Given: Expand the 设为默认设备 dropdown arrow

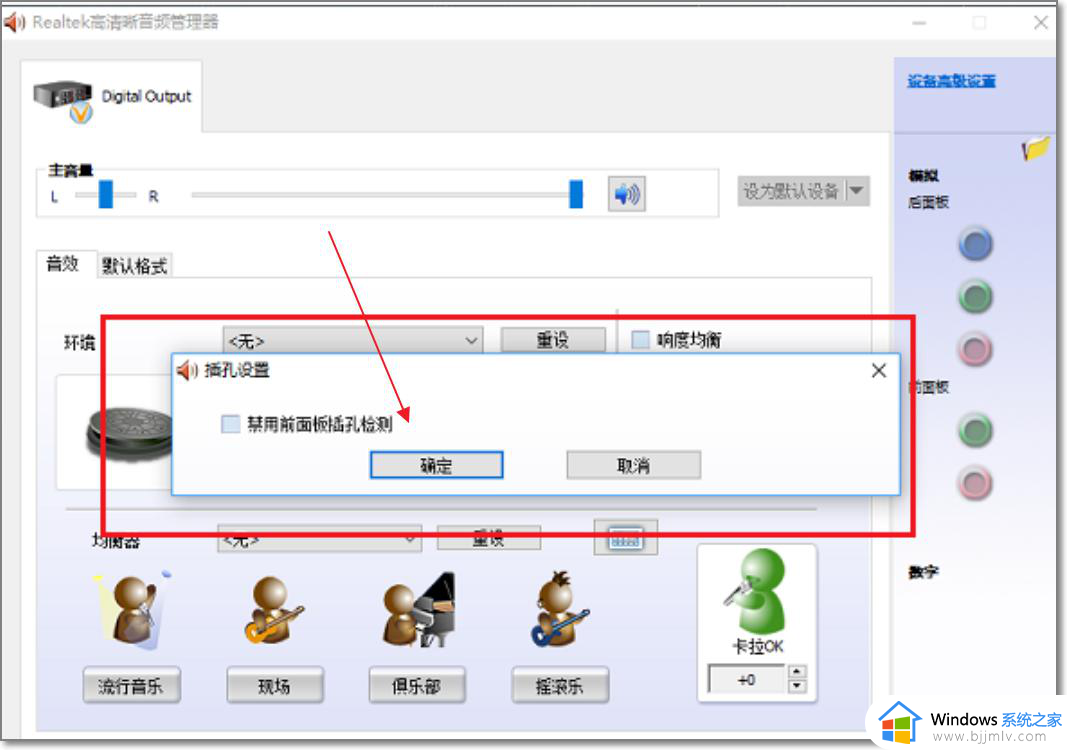Looking at the screenshot, I should coord(857,191).
